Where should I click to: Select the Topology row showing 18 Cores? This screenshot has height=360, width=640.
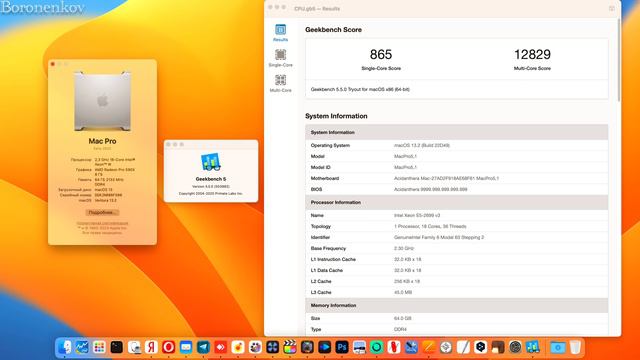457,226
